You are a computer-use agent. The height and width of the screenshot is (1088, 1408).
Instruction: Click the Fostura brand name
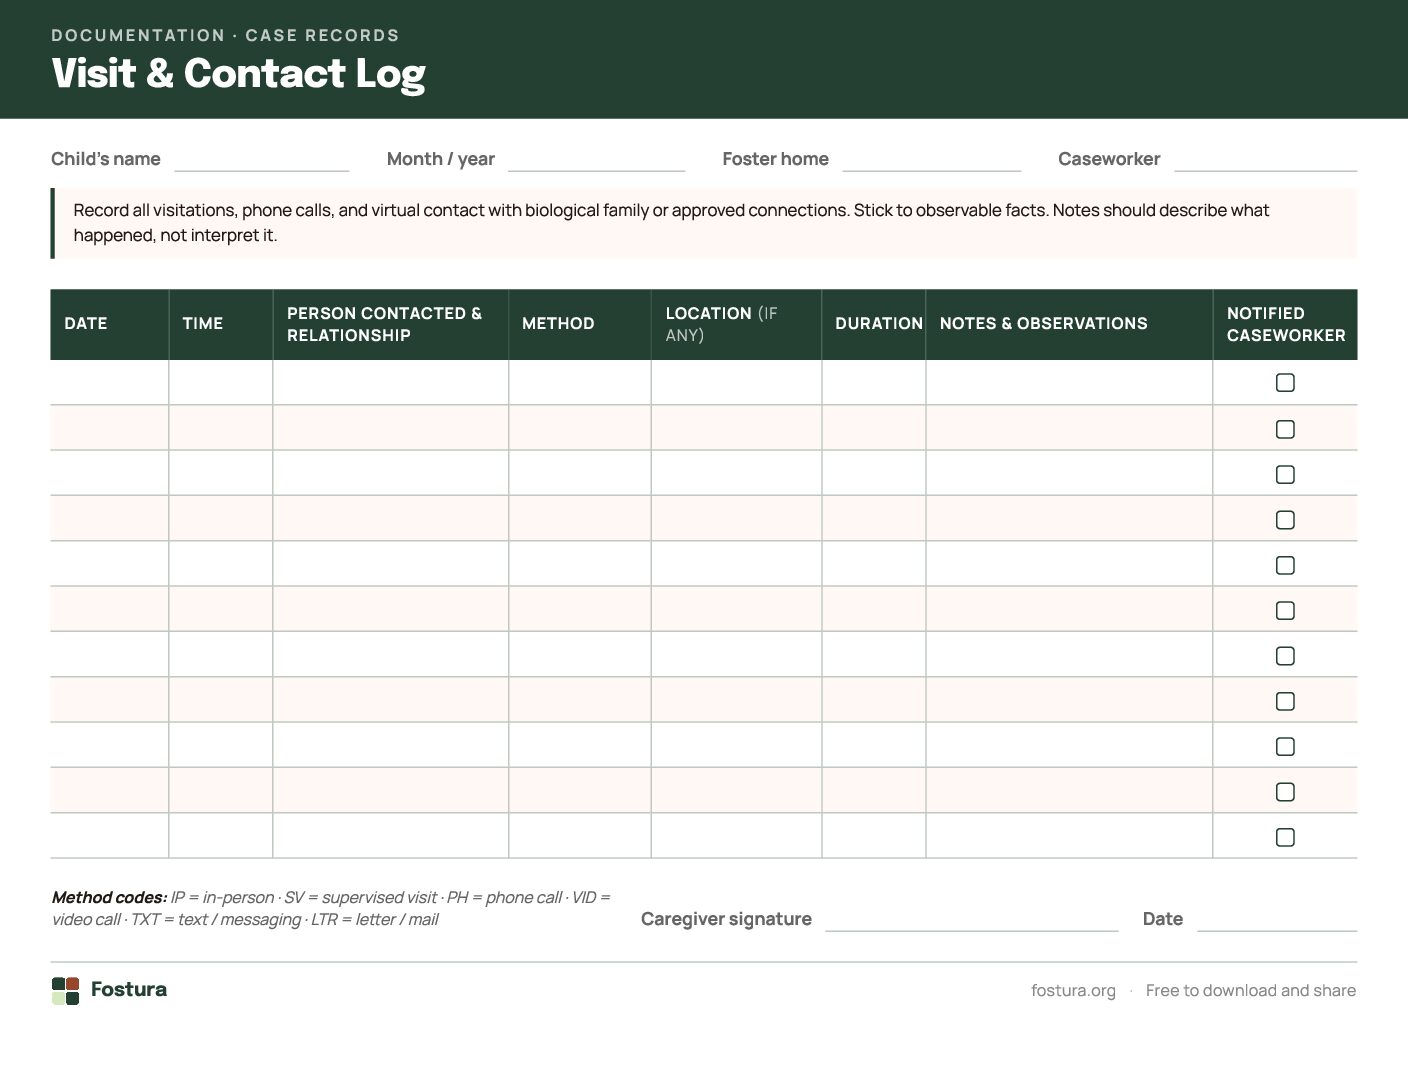(129, 990)
